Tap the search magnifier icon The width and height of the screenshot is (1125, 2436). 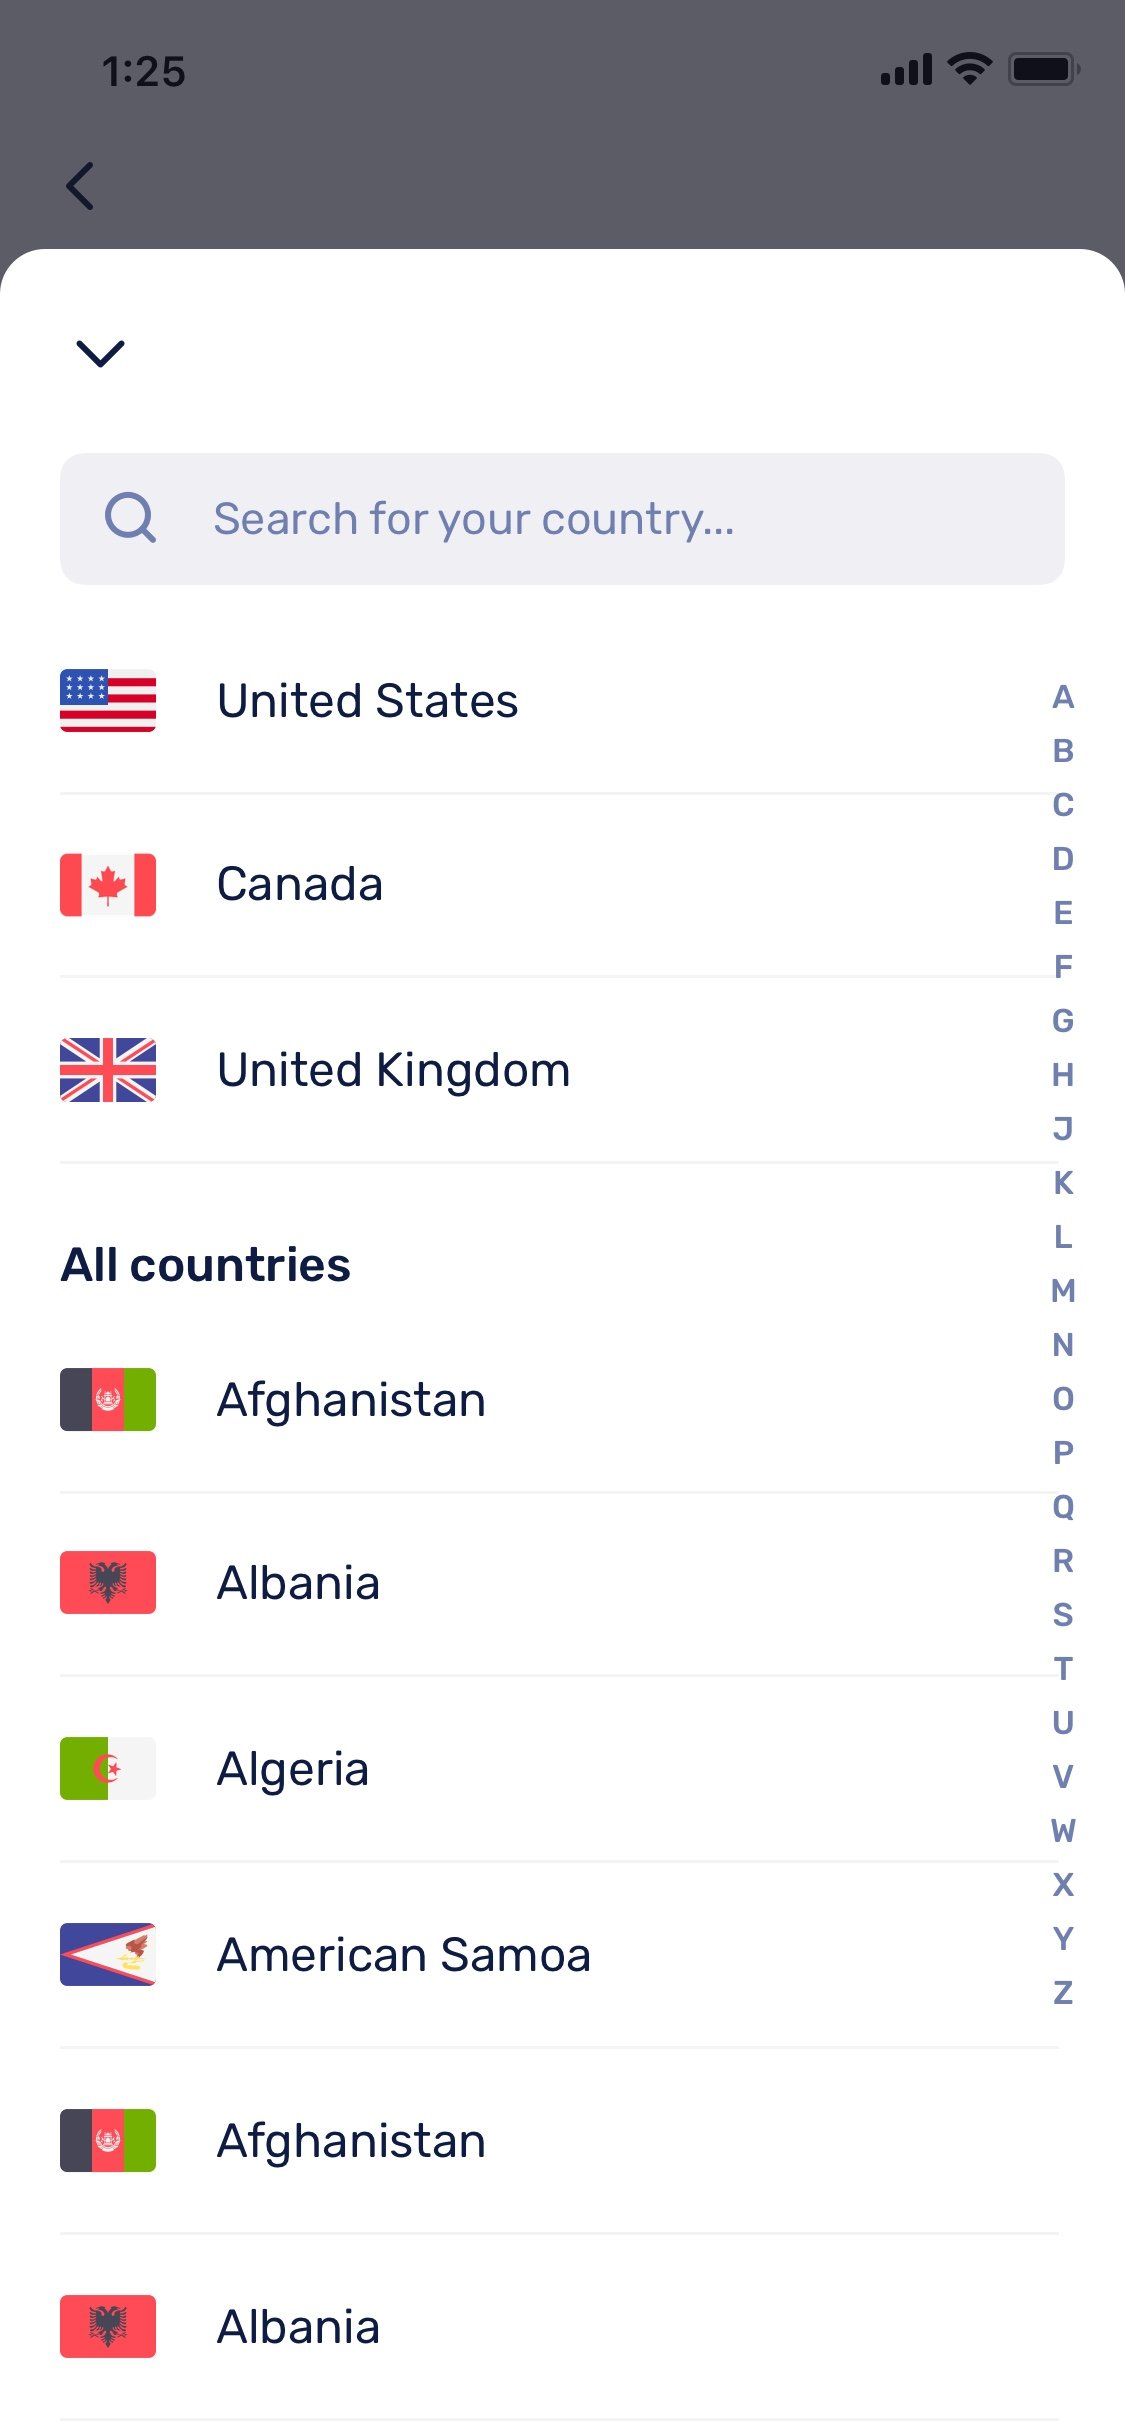click(131, 518)
